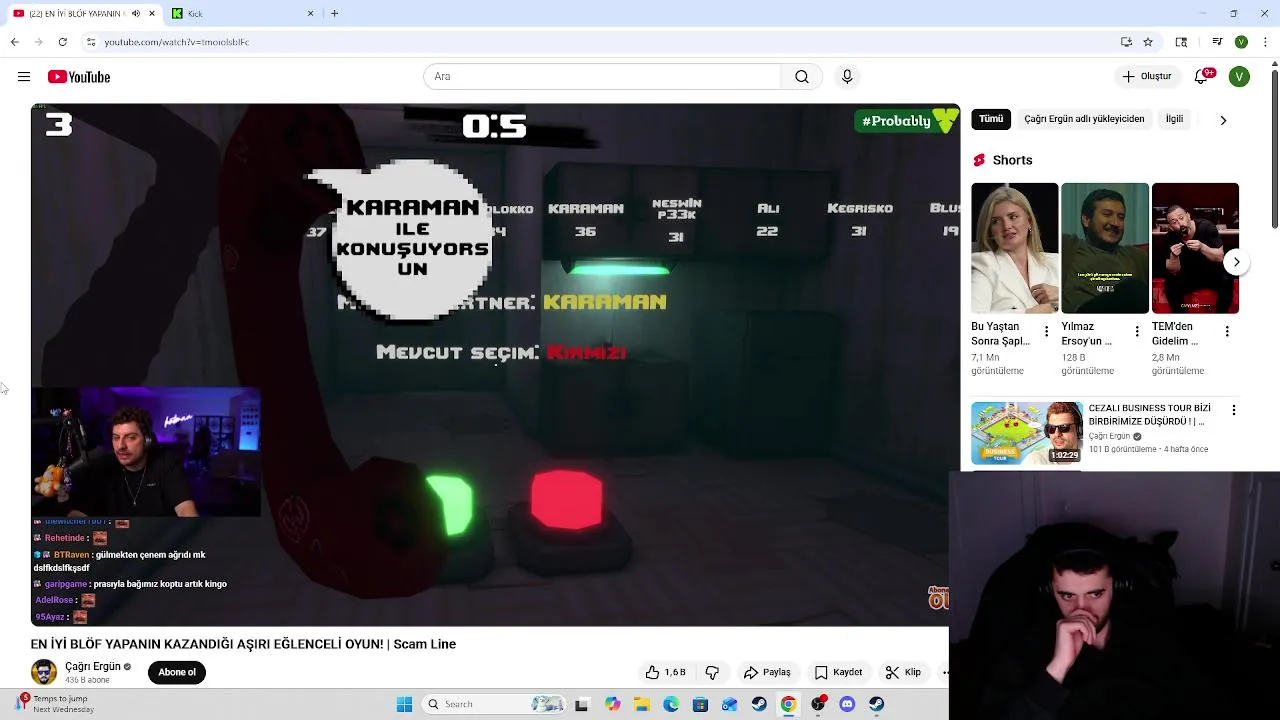Dislike the video using the thumbs-down icon
This screenshot has width=1280, height=720.
712,672
